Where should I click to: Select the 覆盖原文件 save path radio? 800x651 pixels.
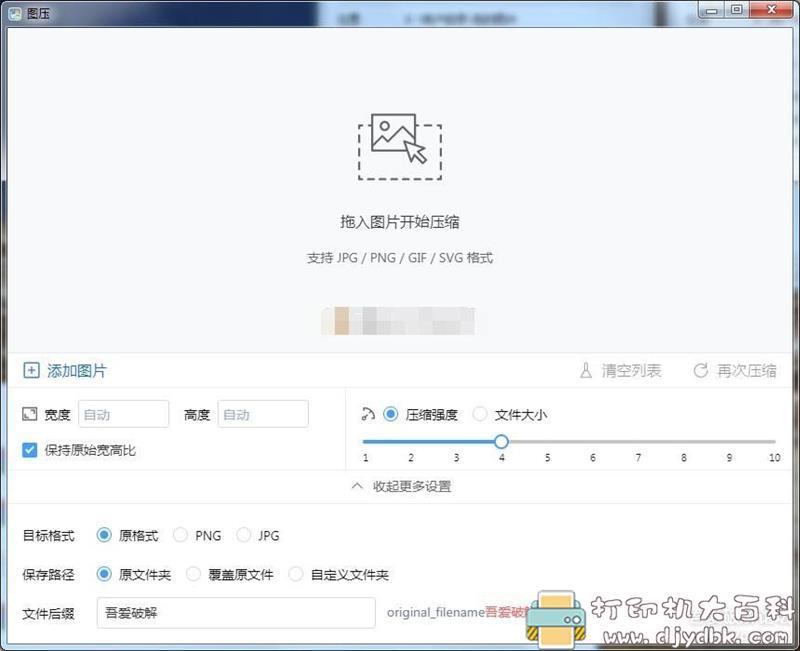coord(193,574)
